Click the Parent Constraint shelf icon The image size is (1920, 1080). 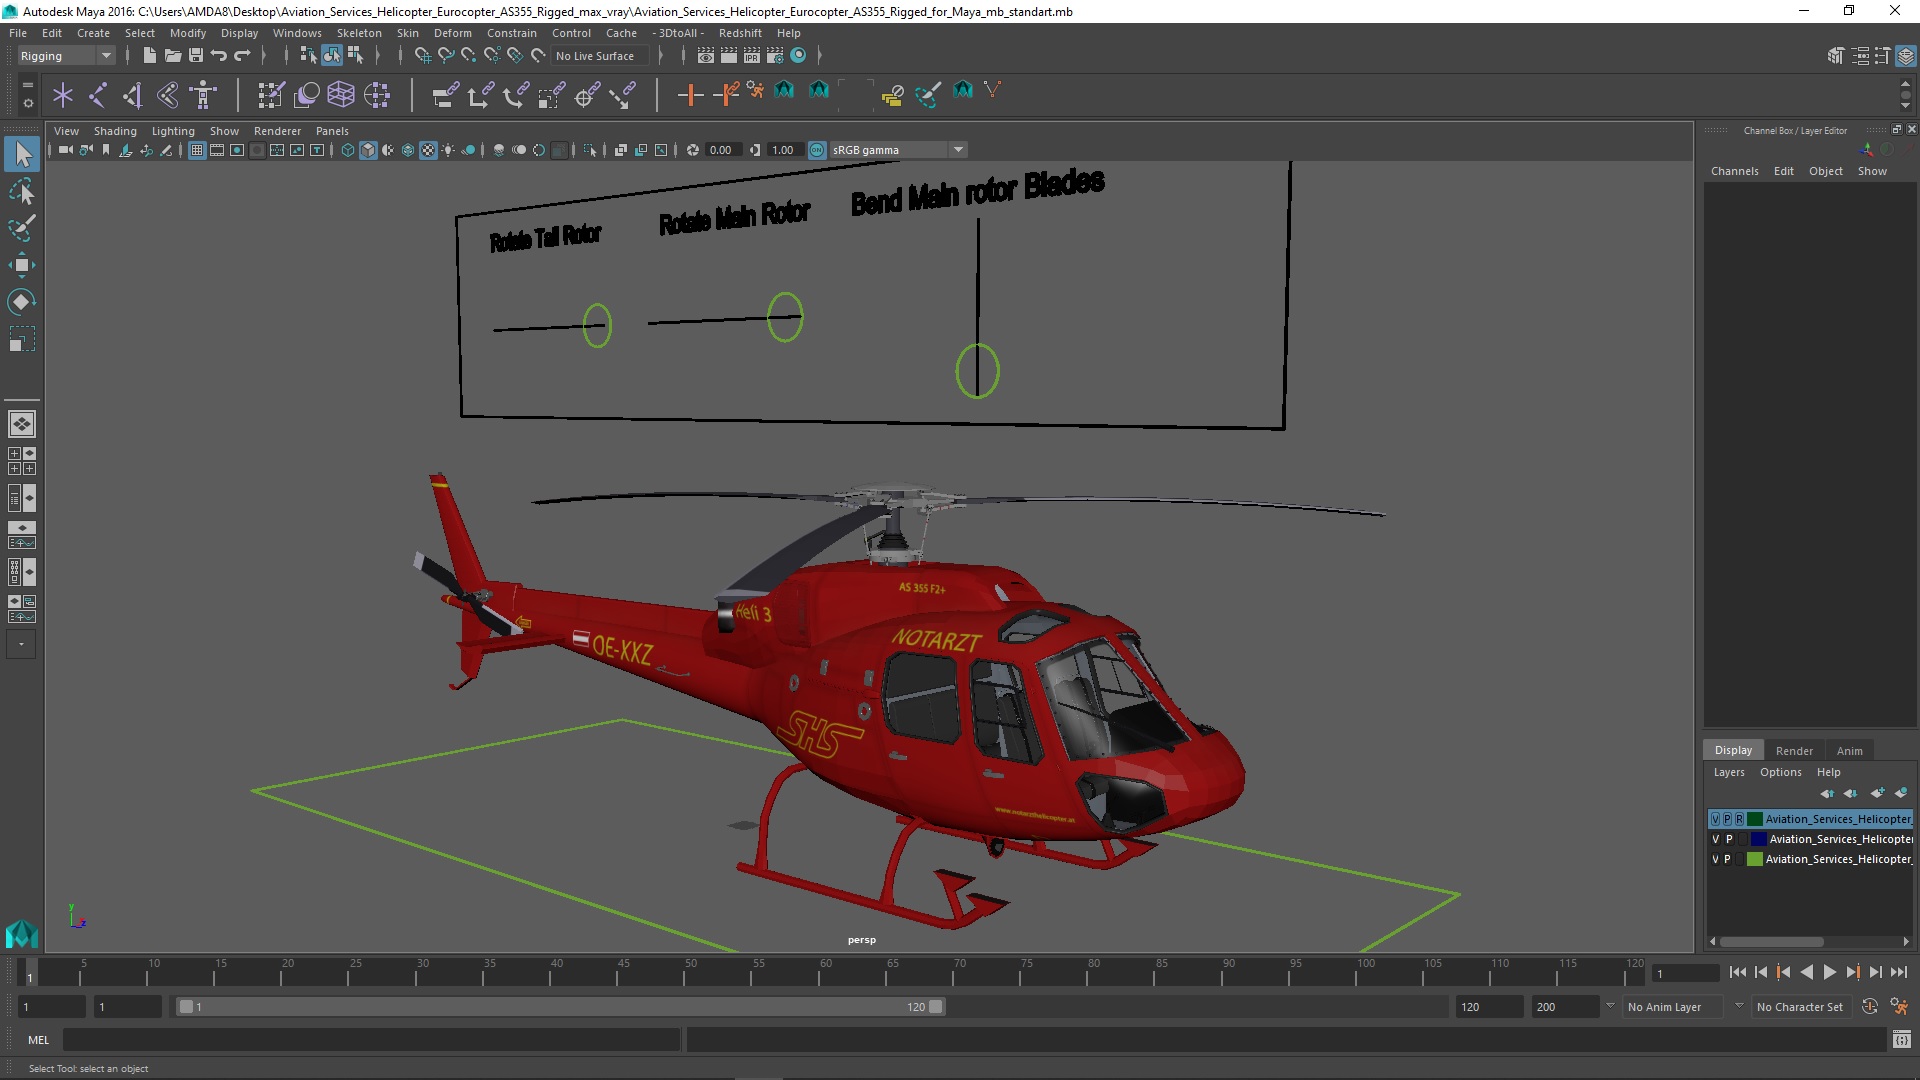coord(446,95)
